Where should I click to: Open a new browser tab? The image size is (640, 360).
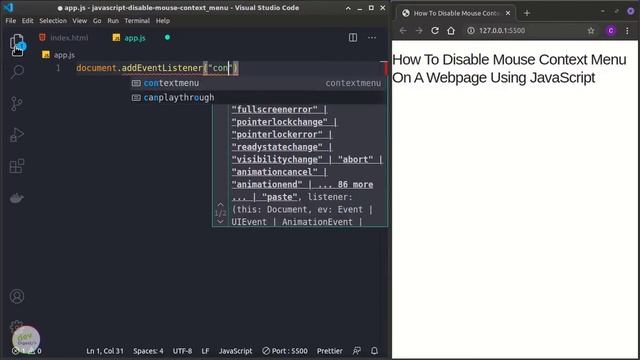point(527,13)
